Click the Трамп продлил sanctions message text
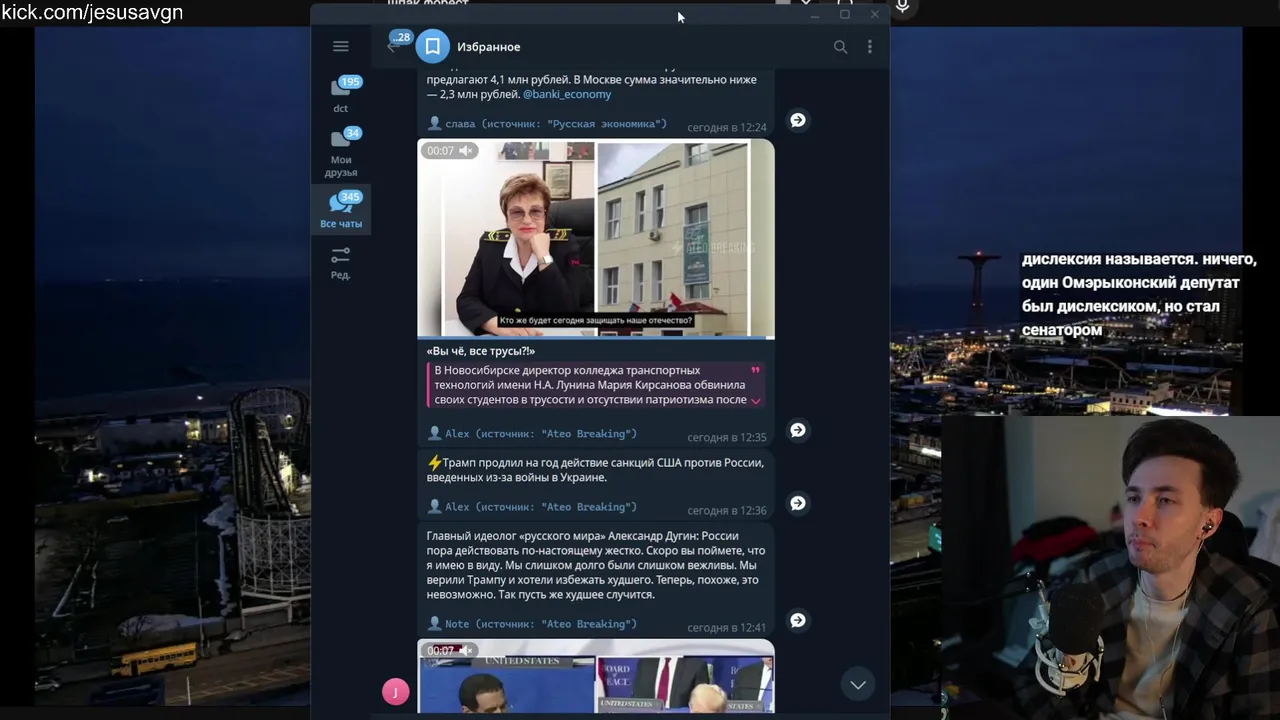 [595, 470]
